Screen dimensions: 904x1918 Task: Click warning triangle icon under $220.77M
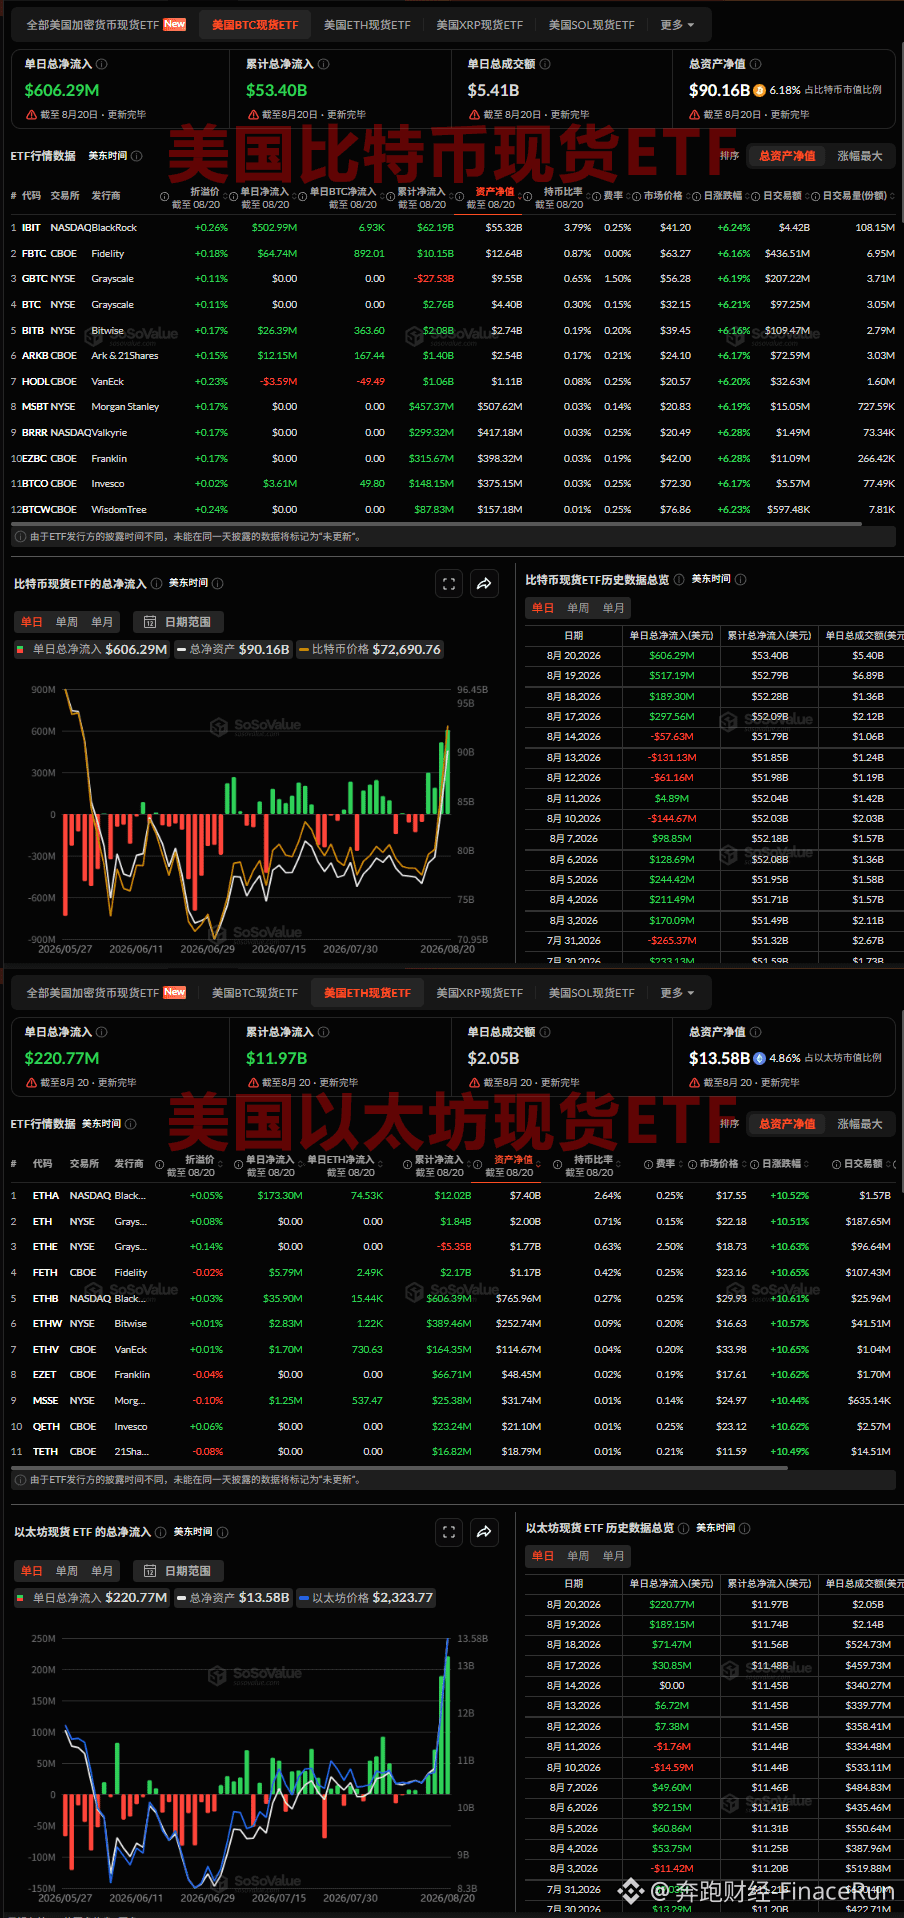31,1083
